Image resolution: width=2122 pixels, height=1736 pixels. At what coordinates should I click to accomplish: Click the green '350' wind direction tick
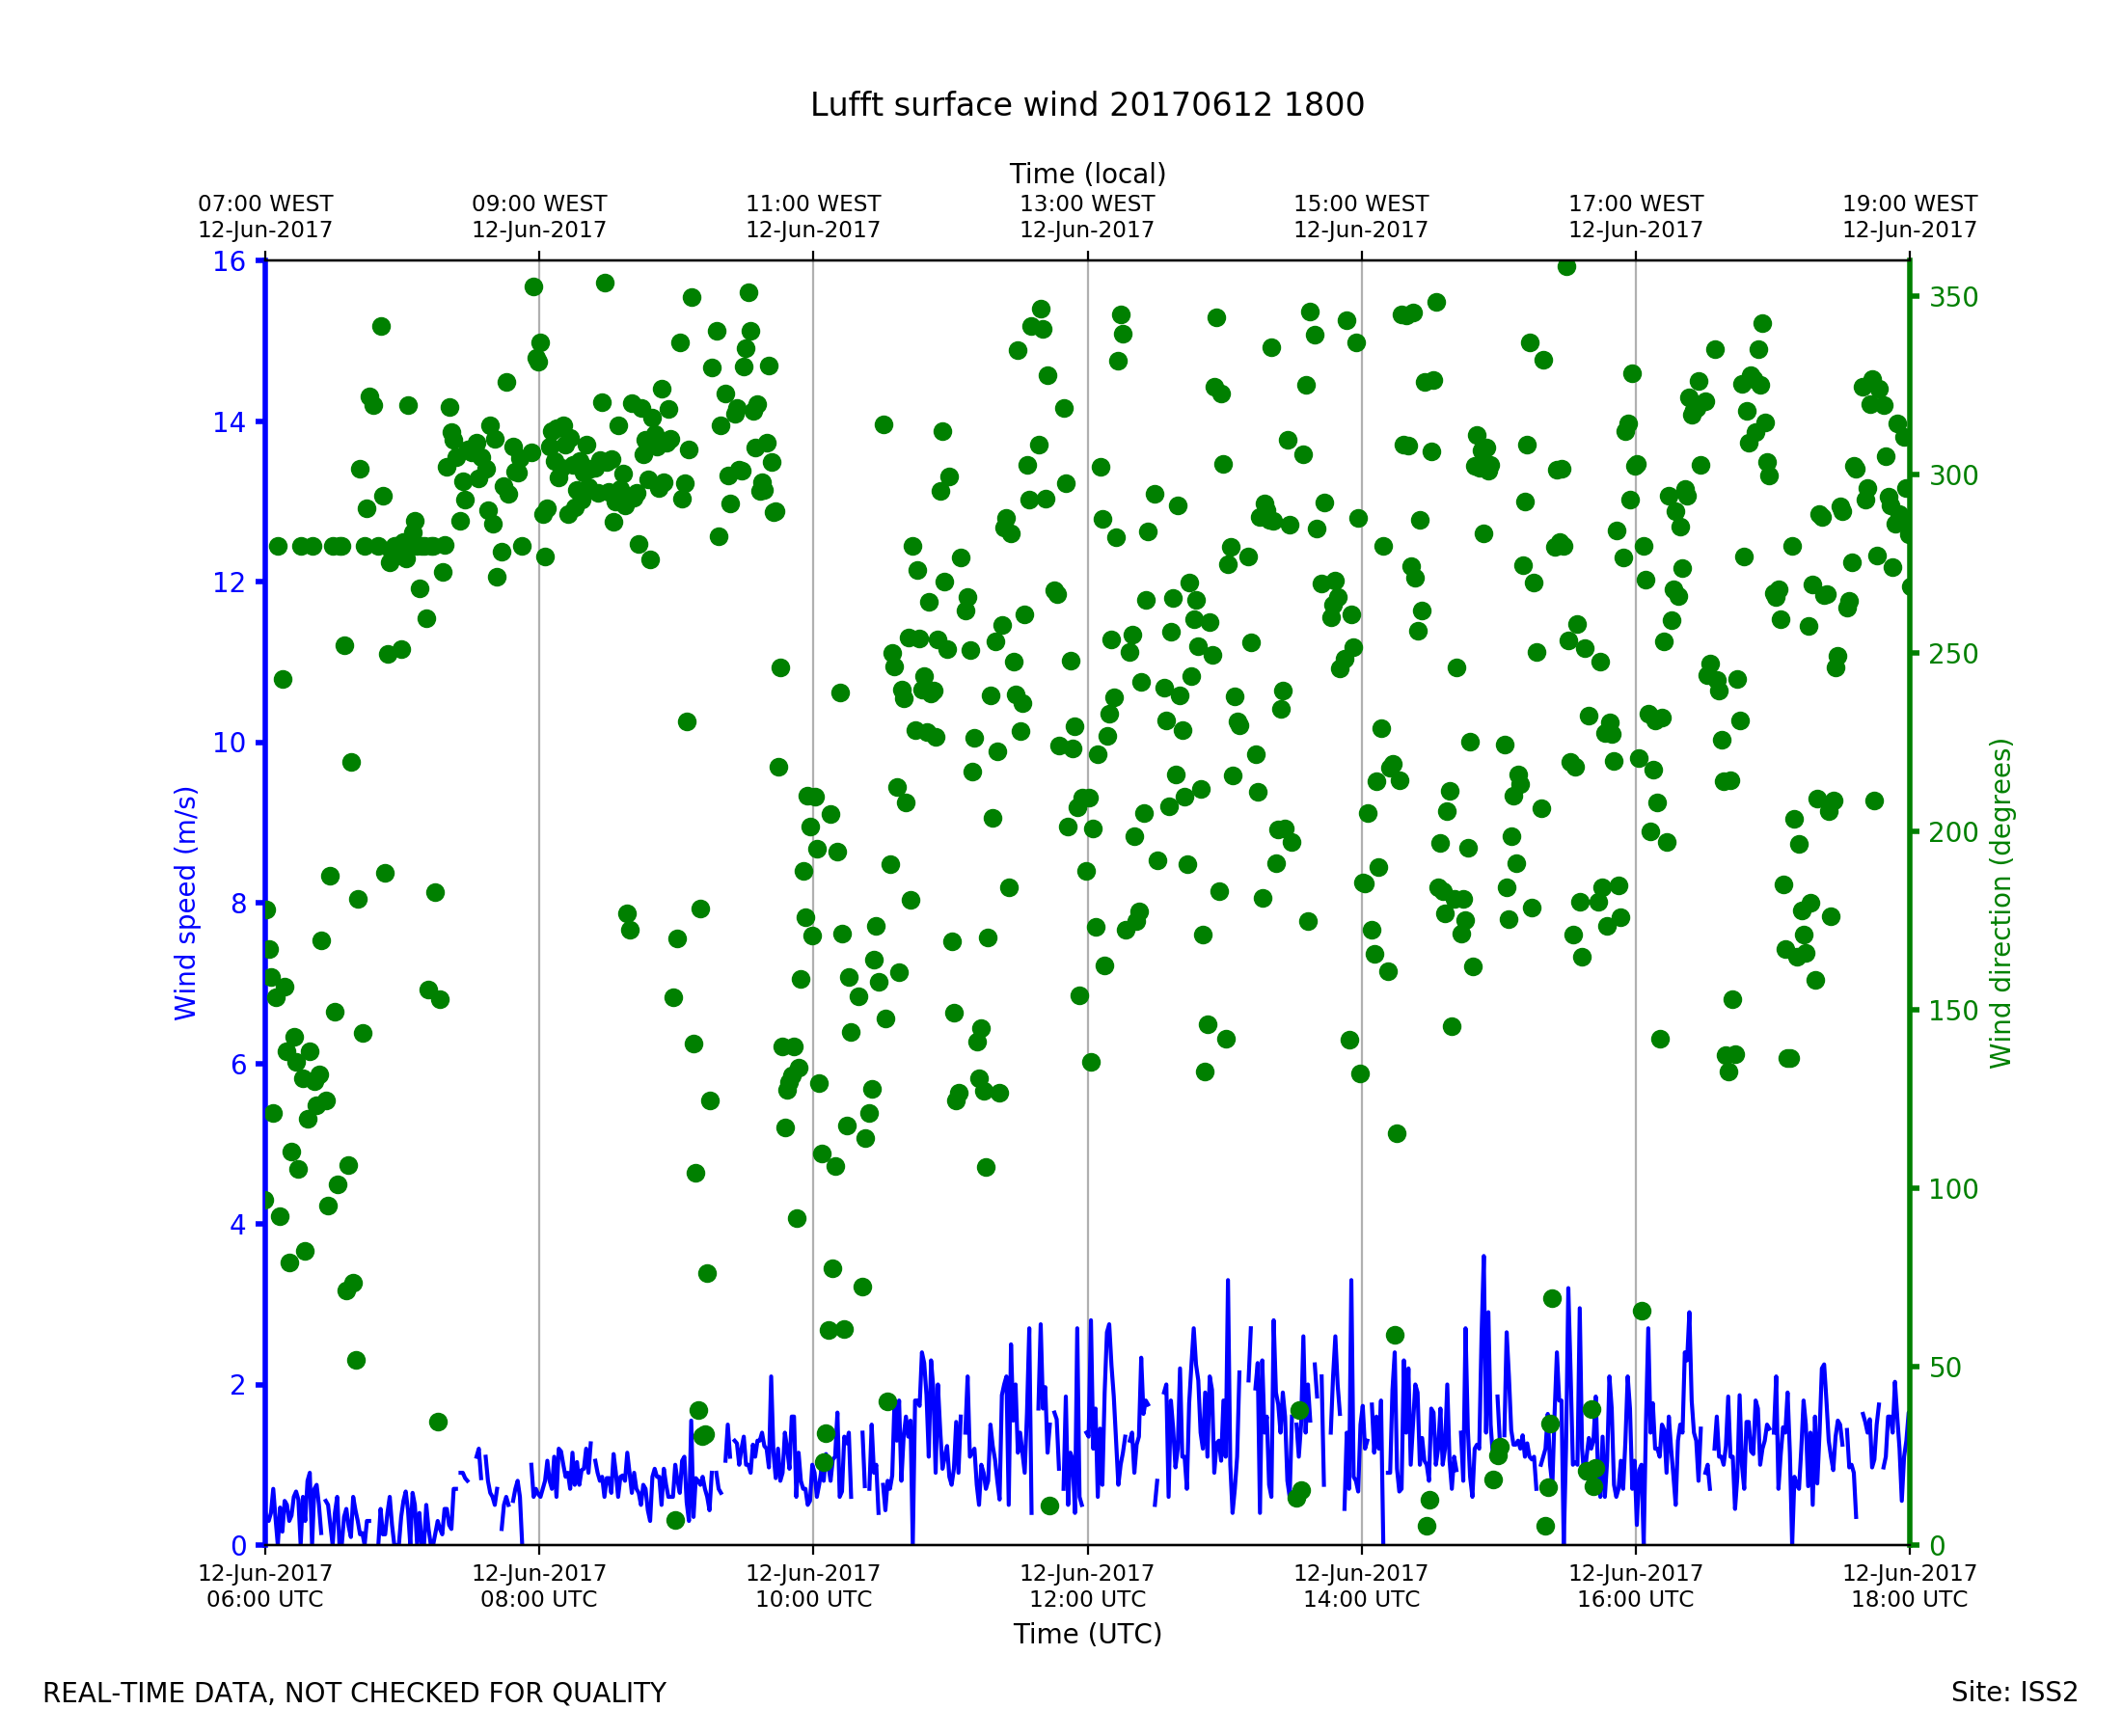1953,298
